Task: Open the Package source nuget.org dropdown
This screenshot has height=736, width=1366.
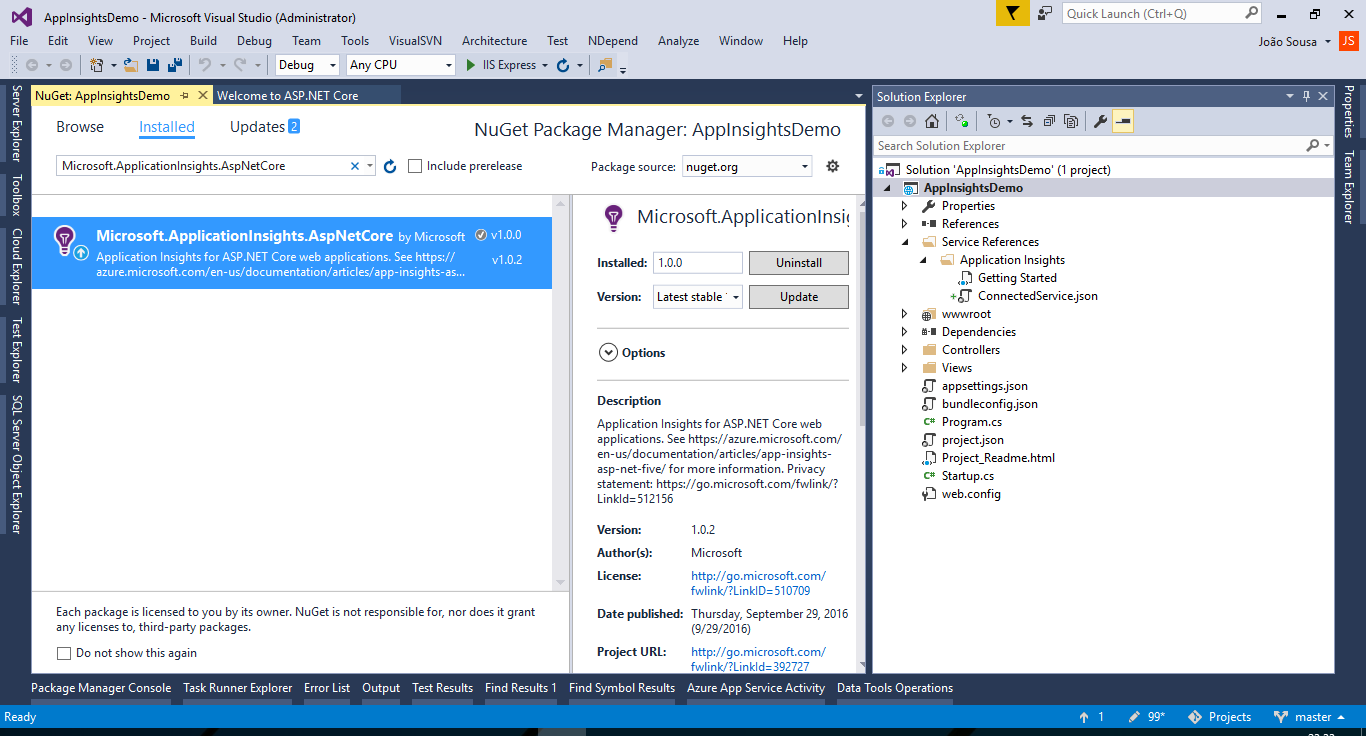Action: 747,166
